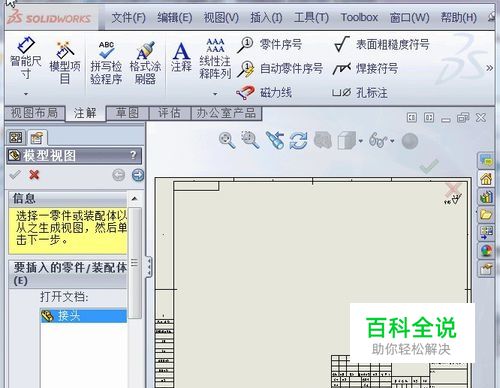Screen dimensions: 500x388
Task: Open the 编辑(E) menu
Action: point(175,17)
